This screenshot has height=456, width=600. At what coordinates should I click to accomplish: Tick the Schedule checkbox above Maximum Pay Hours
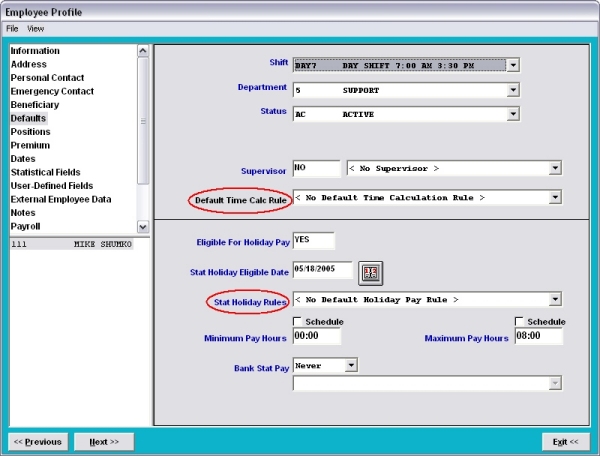(519, 321)
